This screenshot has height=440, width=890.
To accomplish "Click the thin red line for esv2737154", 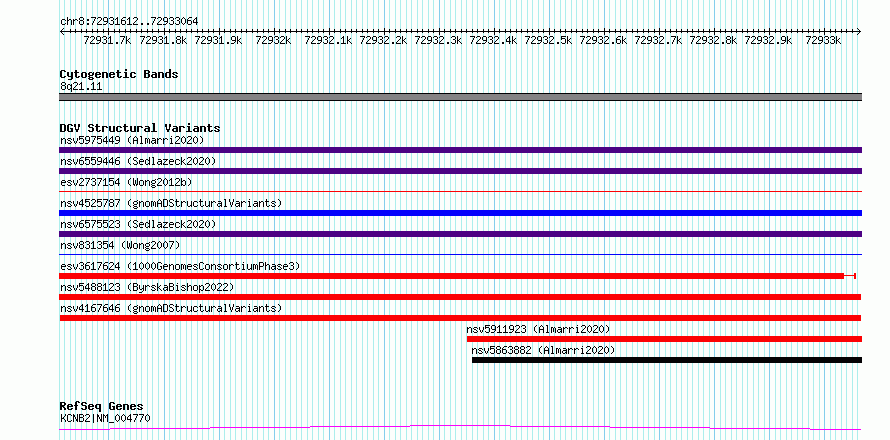I will point(460,192).
